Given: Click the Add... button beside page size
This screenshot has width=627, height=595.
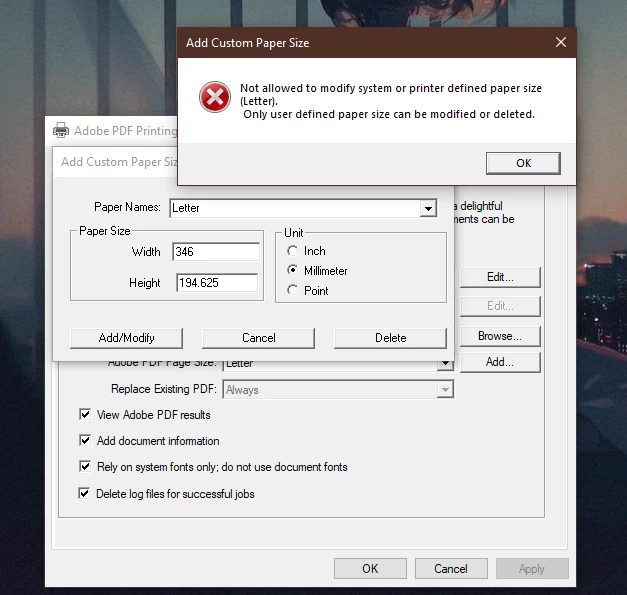Looking at the screenshot, I should click(500, 362).
